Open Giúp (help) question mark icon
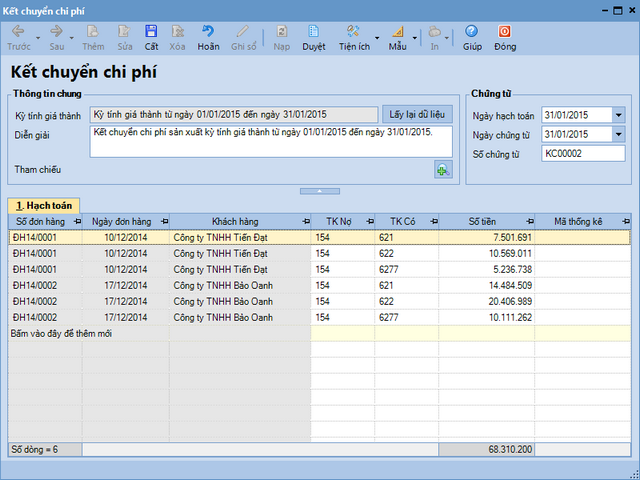Viewport: 640px width, 480px height. point(471,31)
